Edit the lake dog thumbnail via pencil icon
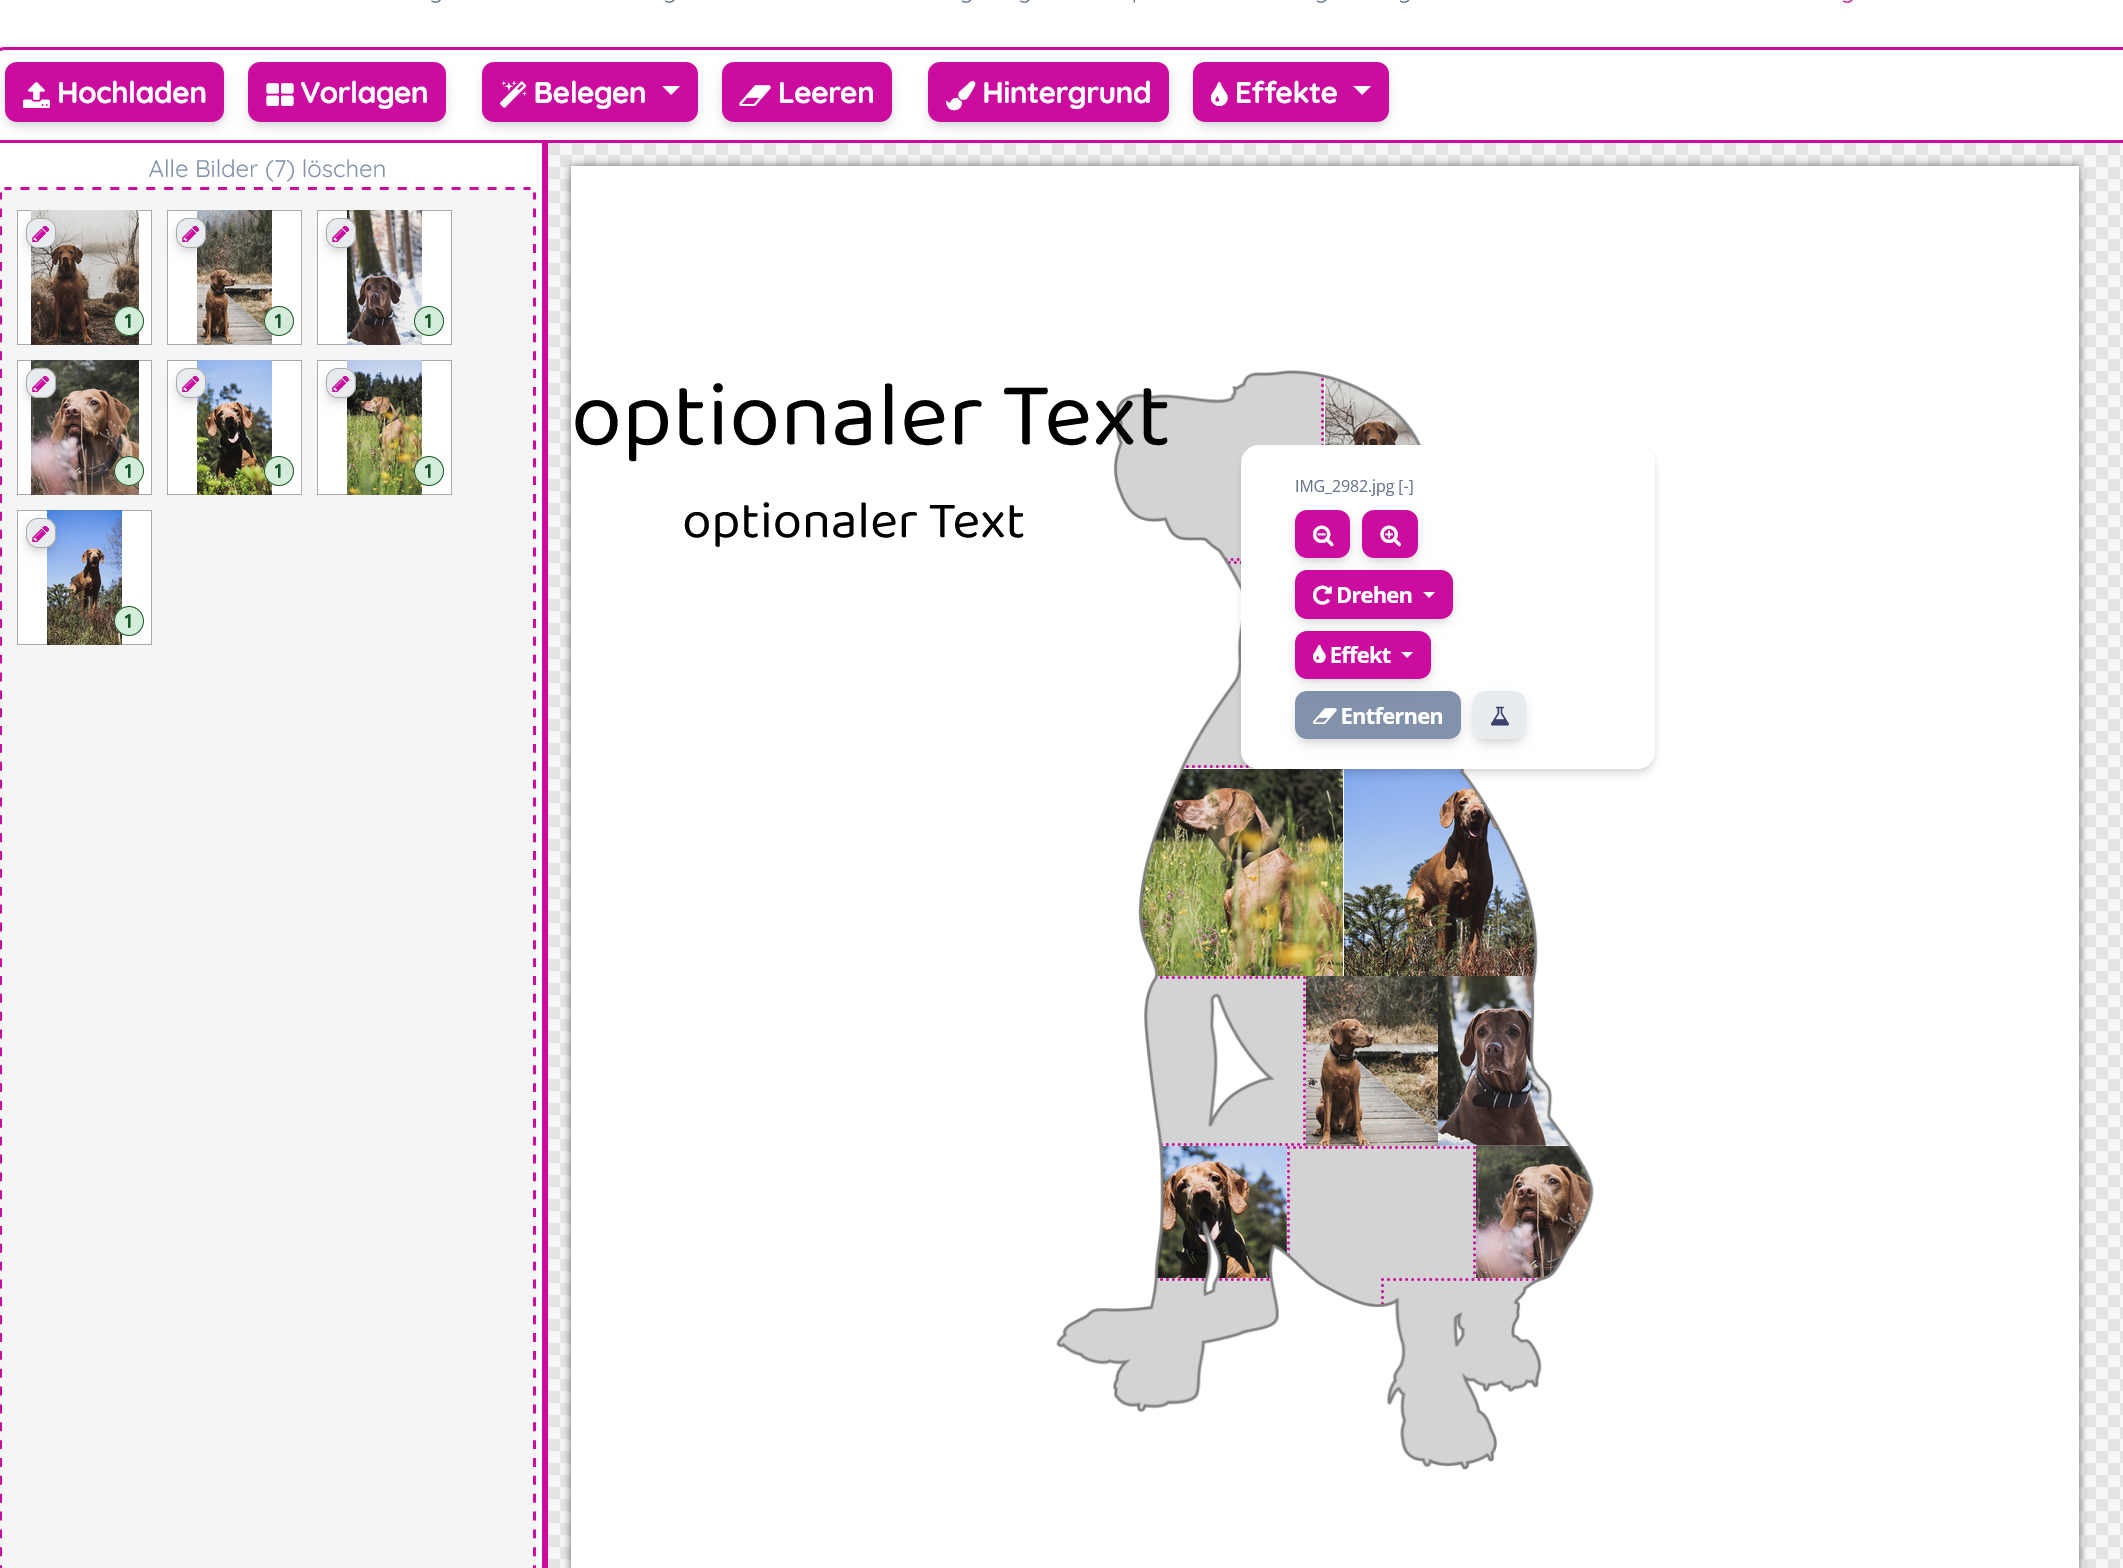The image size is (2123, 1568). [x=41, y=234]
